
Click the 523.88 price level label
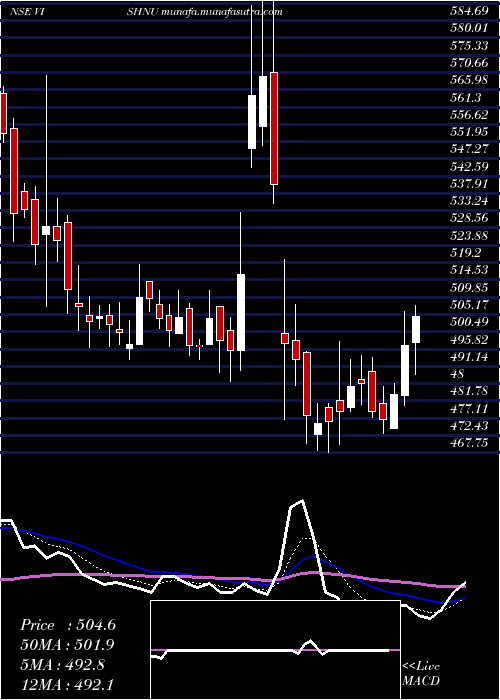tap(469, 236)
